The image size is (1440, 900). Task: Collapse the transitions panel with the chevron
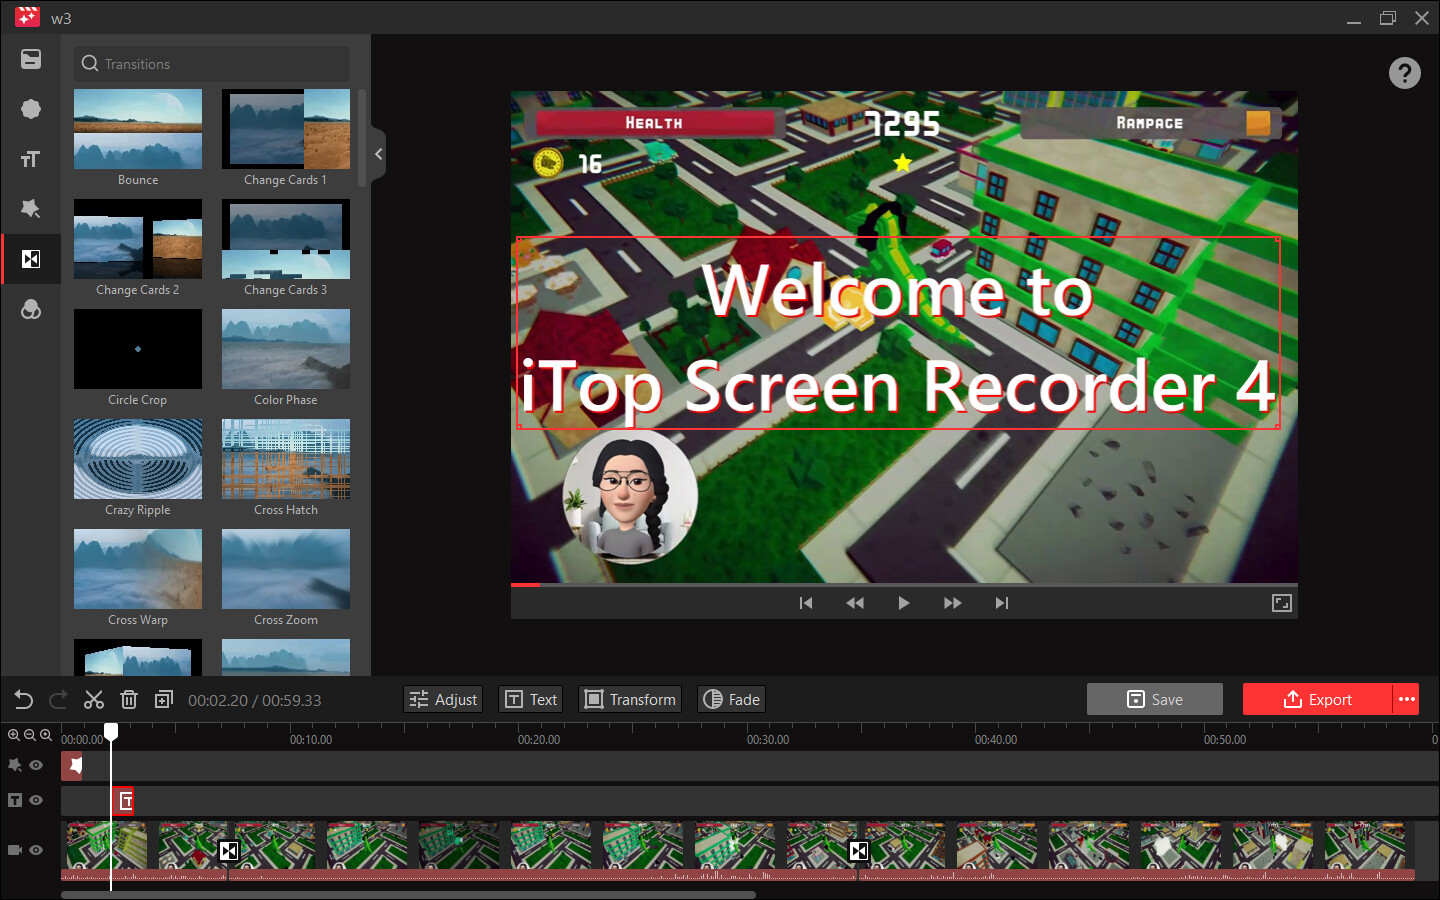point(377,154)
